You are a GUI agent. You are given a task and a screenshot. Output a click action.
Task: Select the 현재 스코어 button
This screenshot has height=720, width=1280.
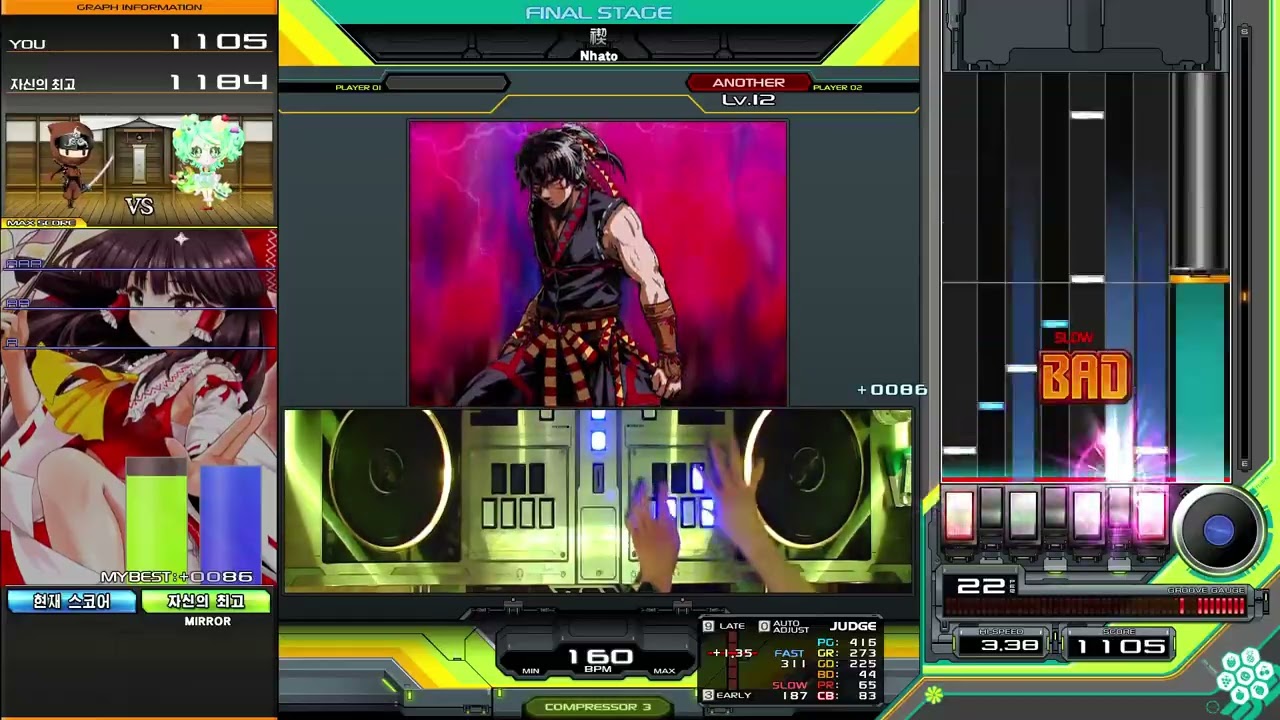(x=70, y=601)
